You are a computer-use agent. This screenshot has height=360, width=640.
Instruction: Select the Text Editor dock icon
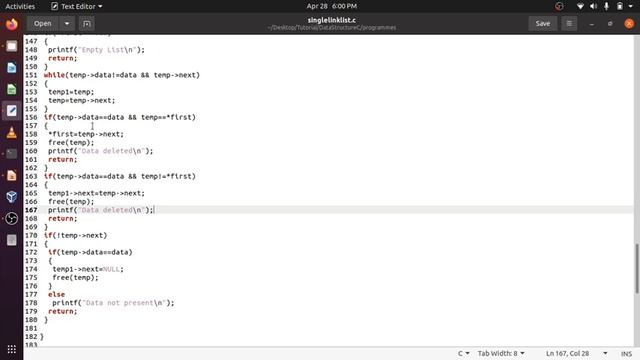pos(11,111)
